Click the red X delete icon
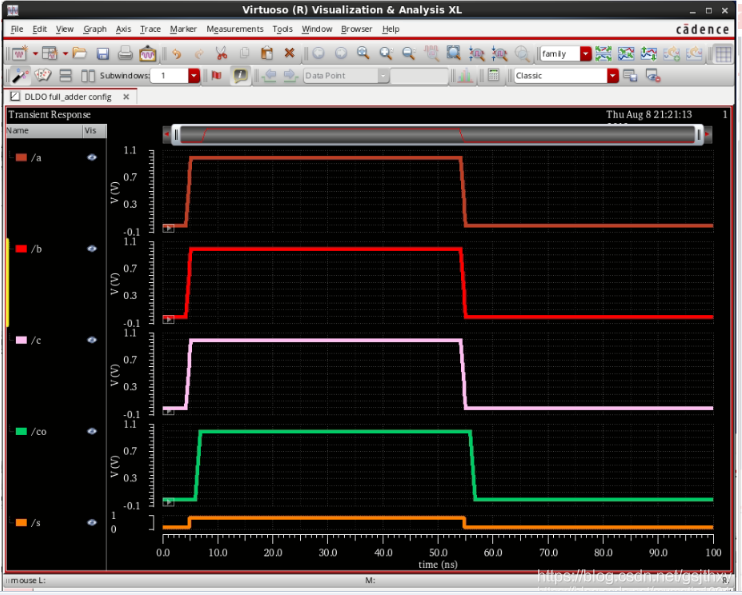The image size is (742, 595). (290, 53)
